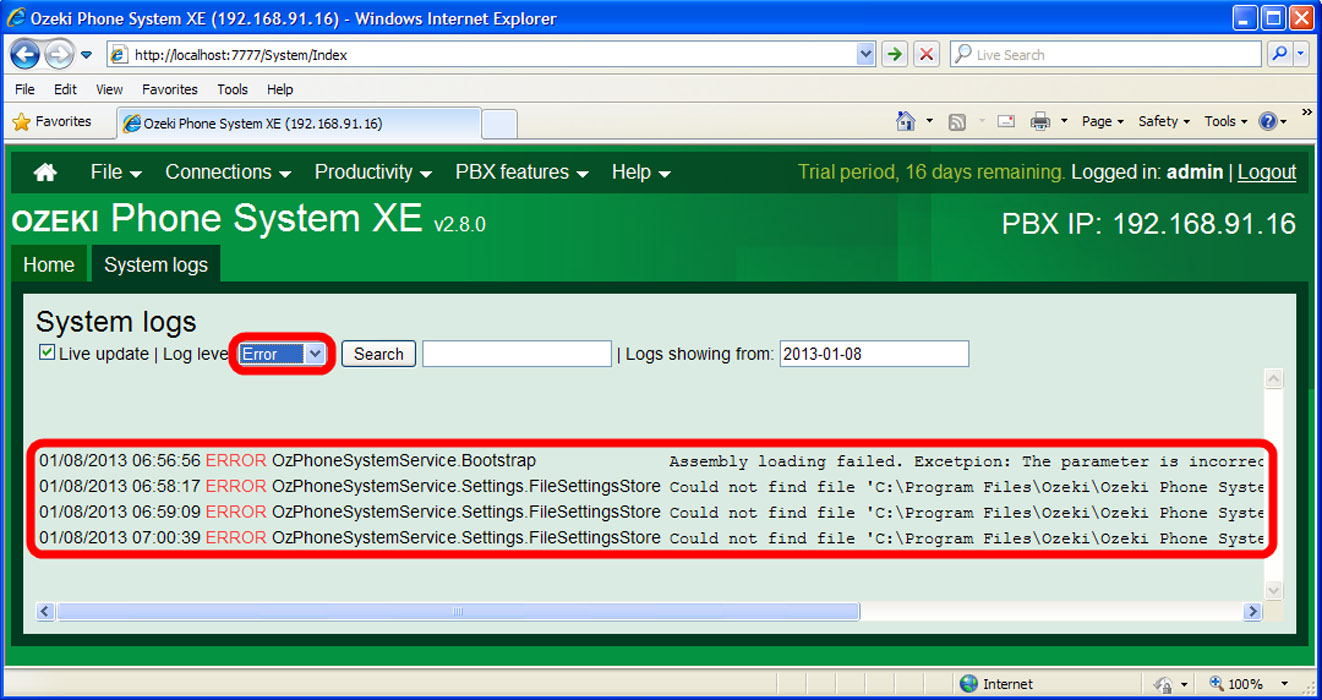Click the blue Help question mark icon

pos(1268,122)
